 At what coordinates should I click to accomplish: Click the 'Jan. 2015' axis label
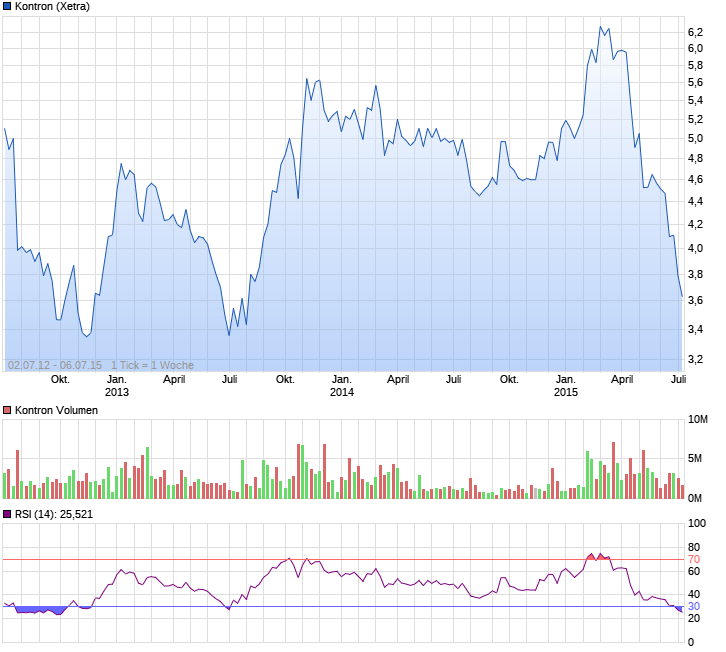pyautogui.click(x=566, y=386)
